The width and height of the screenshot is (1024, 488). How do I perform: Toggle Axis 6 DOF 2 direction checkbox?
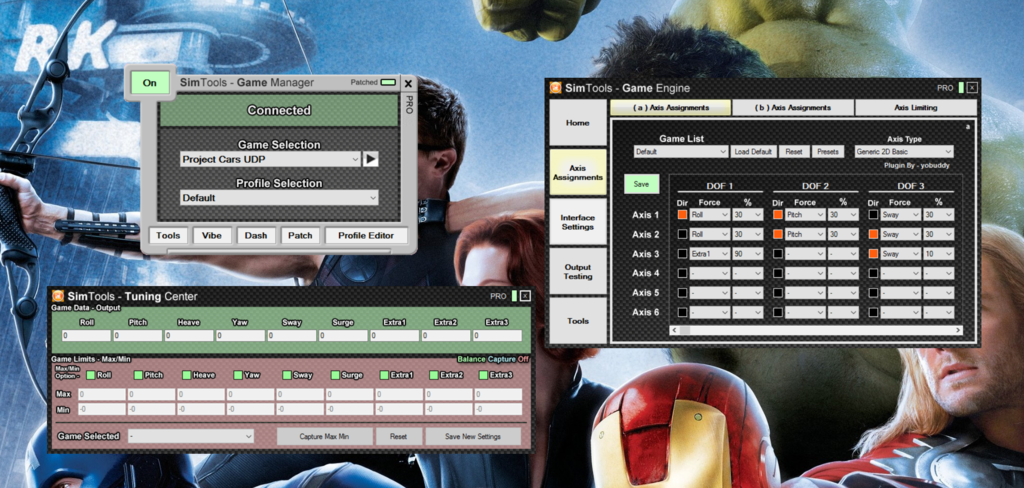pyautogui.click(x=778, y=312)
